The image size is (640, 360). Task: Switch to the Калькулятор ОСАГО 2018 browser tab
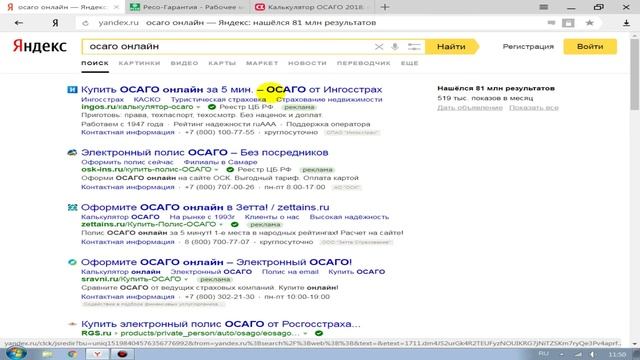pyautogui.click(x=312, y=7)
